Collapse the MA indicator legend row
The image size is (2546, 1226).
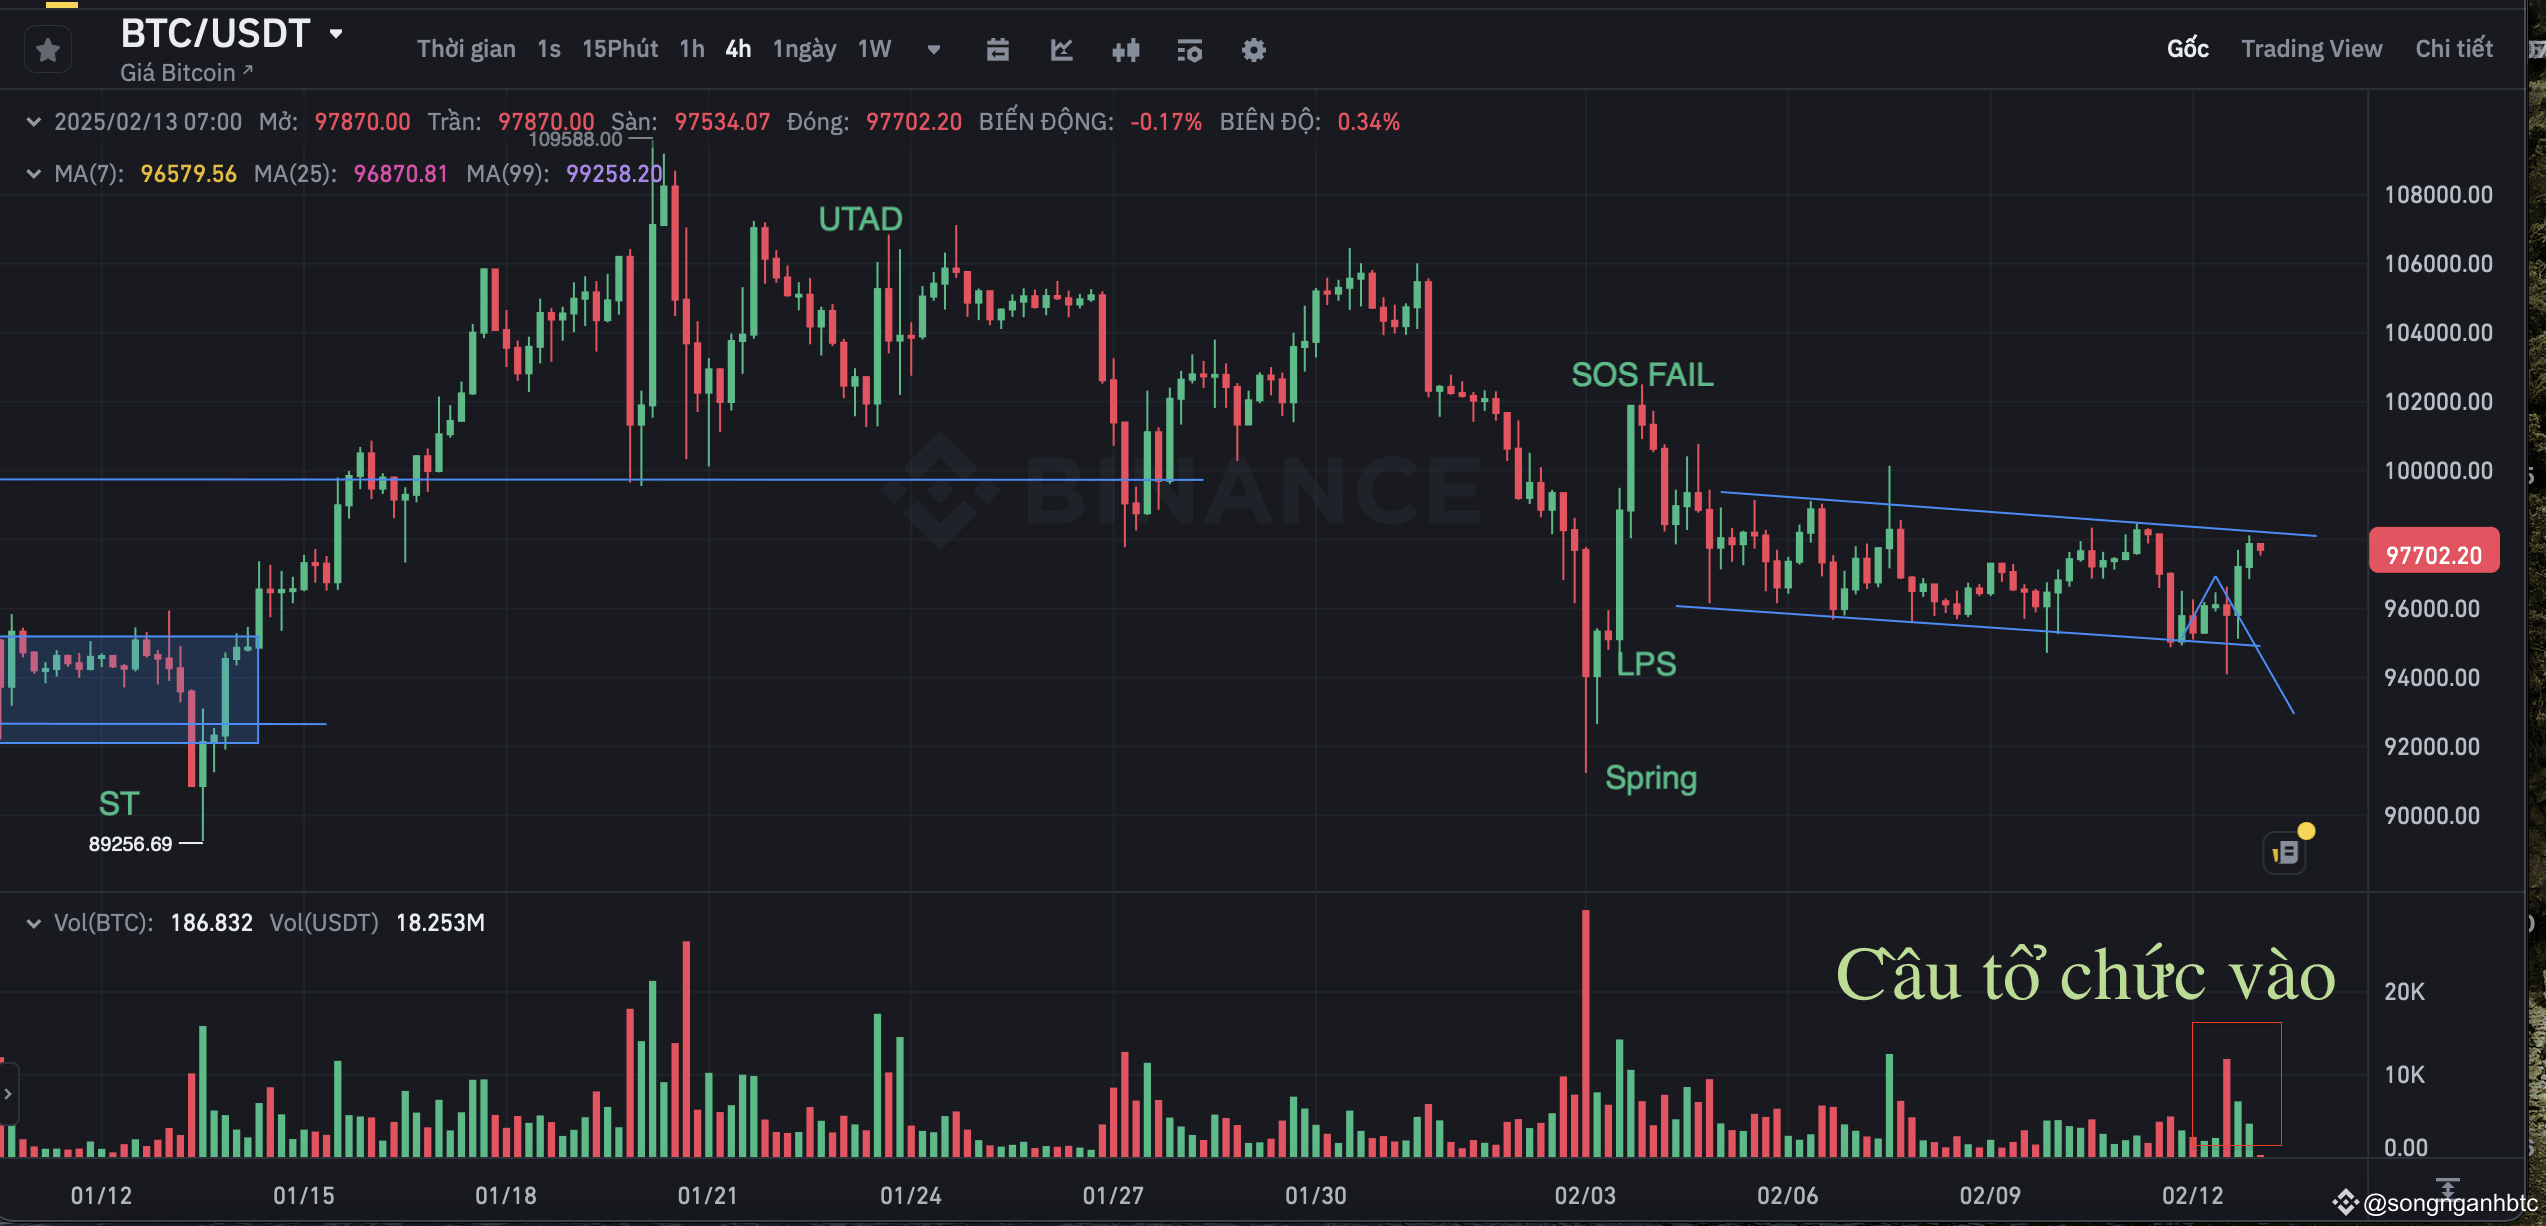[x=33, y=172]
